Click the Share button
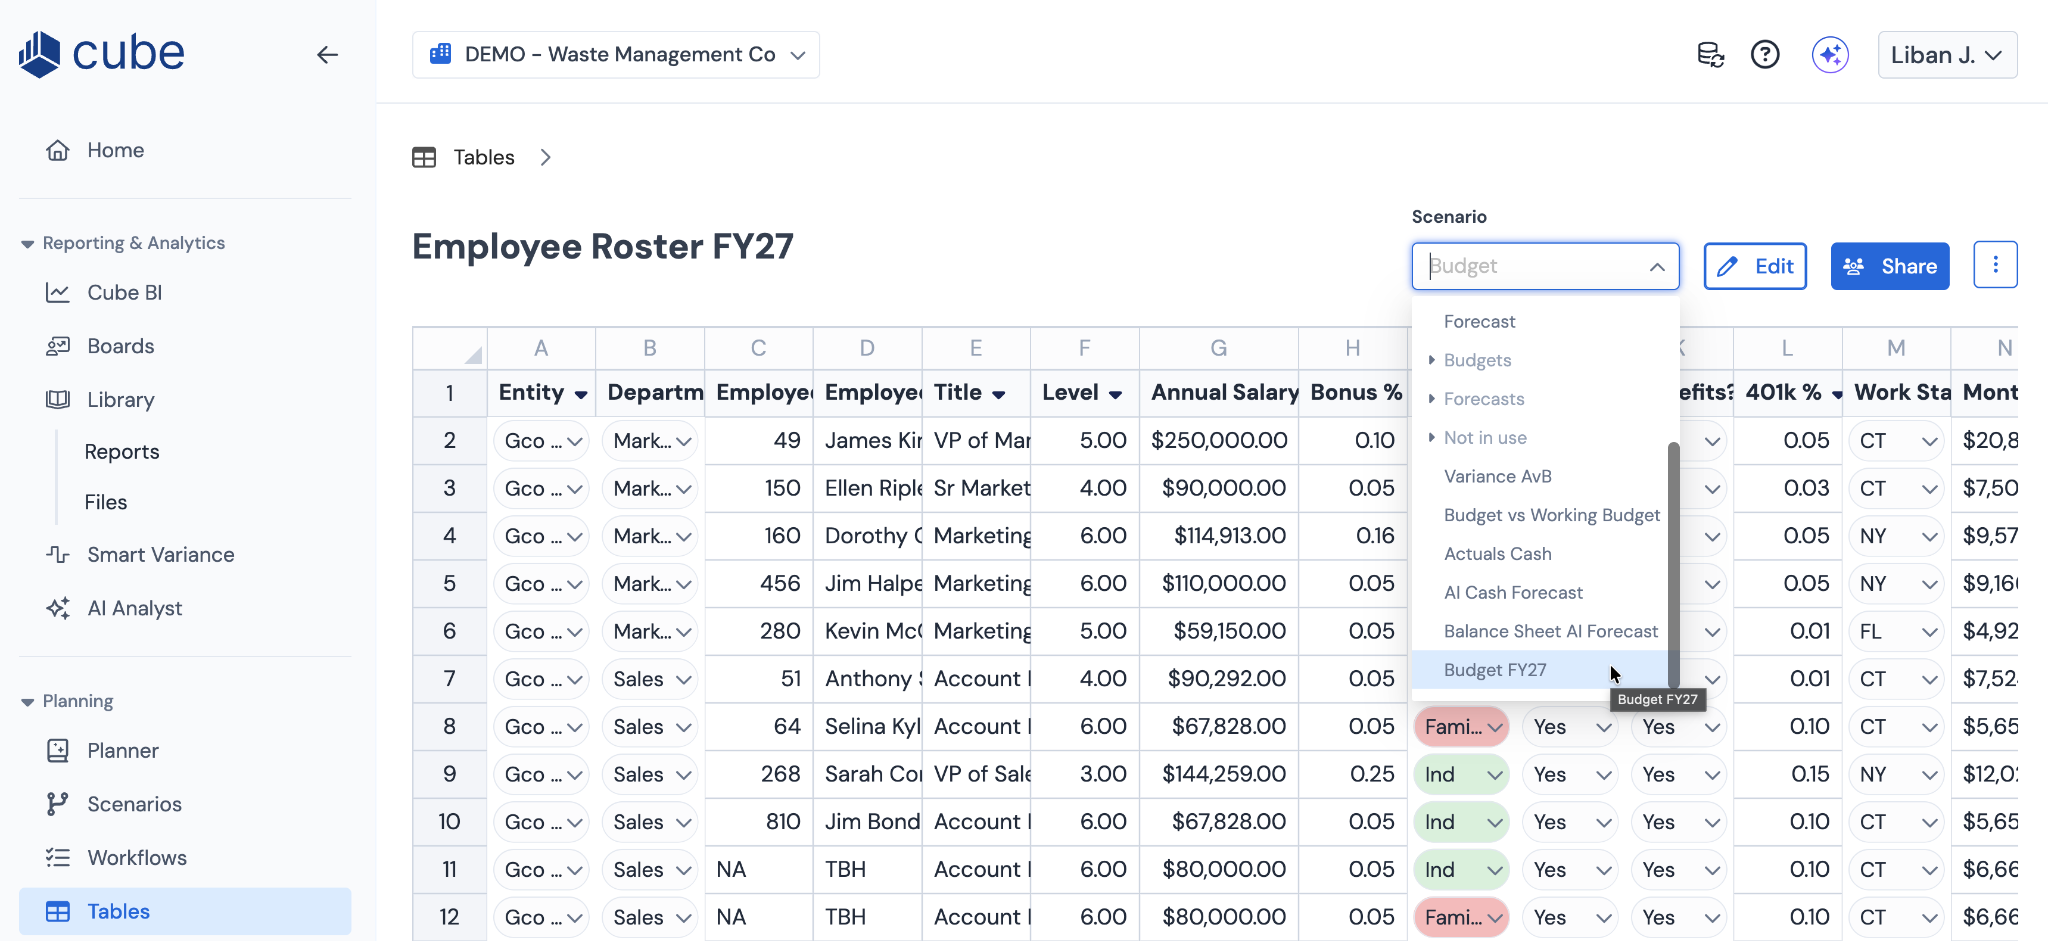 [x=1890, y=266]
